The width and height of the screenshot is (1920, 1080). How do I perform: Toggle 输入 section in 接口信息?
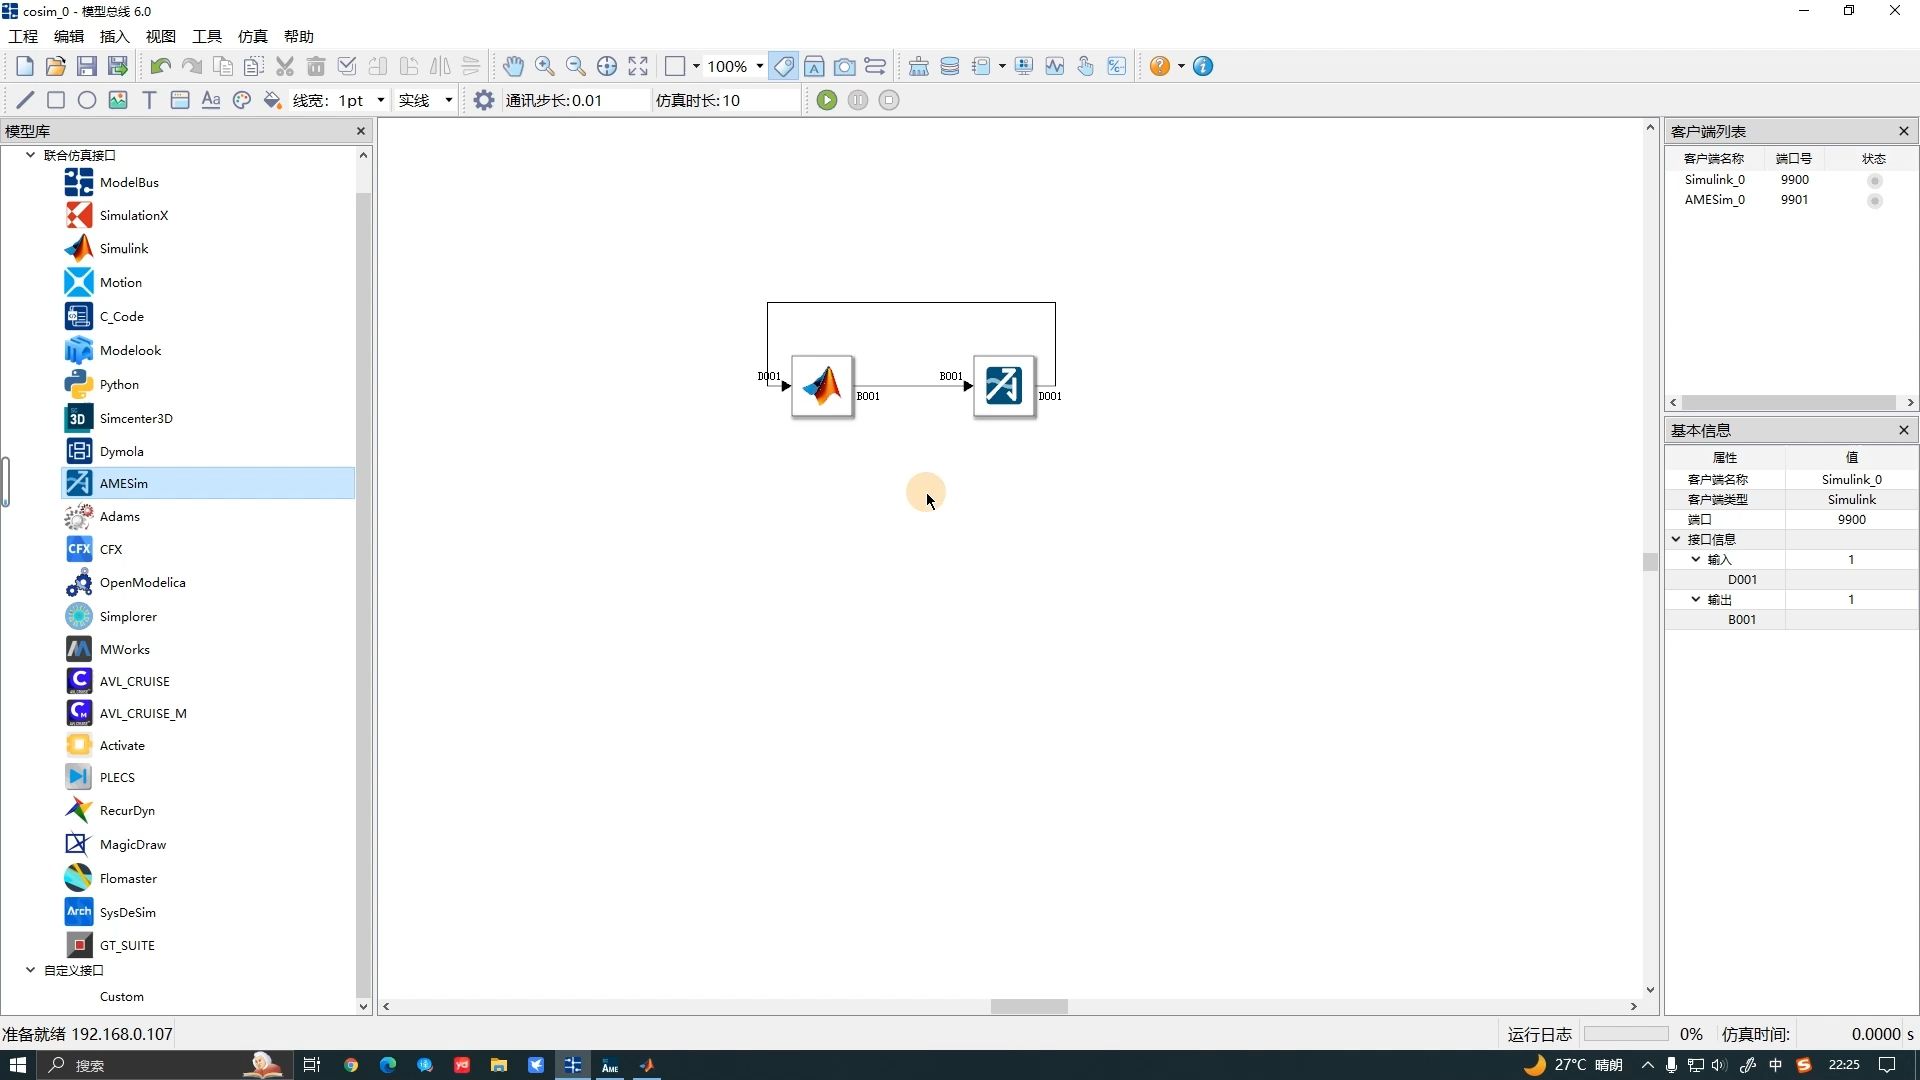tap(1697, 558)
